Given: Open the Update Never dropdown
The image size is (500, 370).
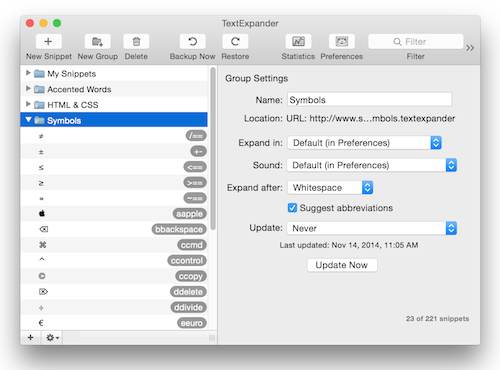Looking at the screenshot, I should [x=372, y=228].
